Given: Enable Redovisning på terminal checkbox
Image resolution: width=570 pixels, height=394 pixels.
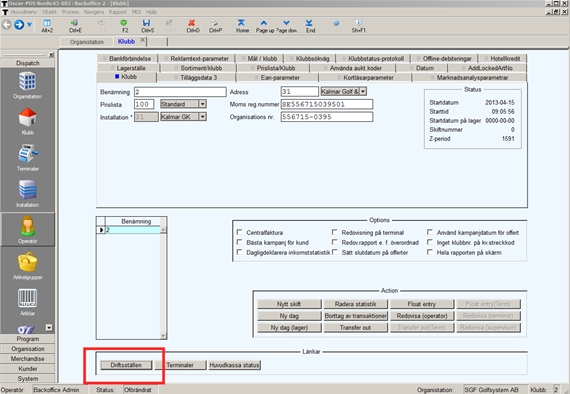Looking at the screenshot, I should click(x=334, y=232).
